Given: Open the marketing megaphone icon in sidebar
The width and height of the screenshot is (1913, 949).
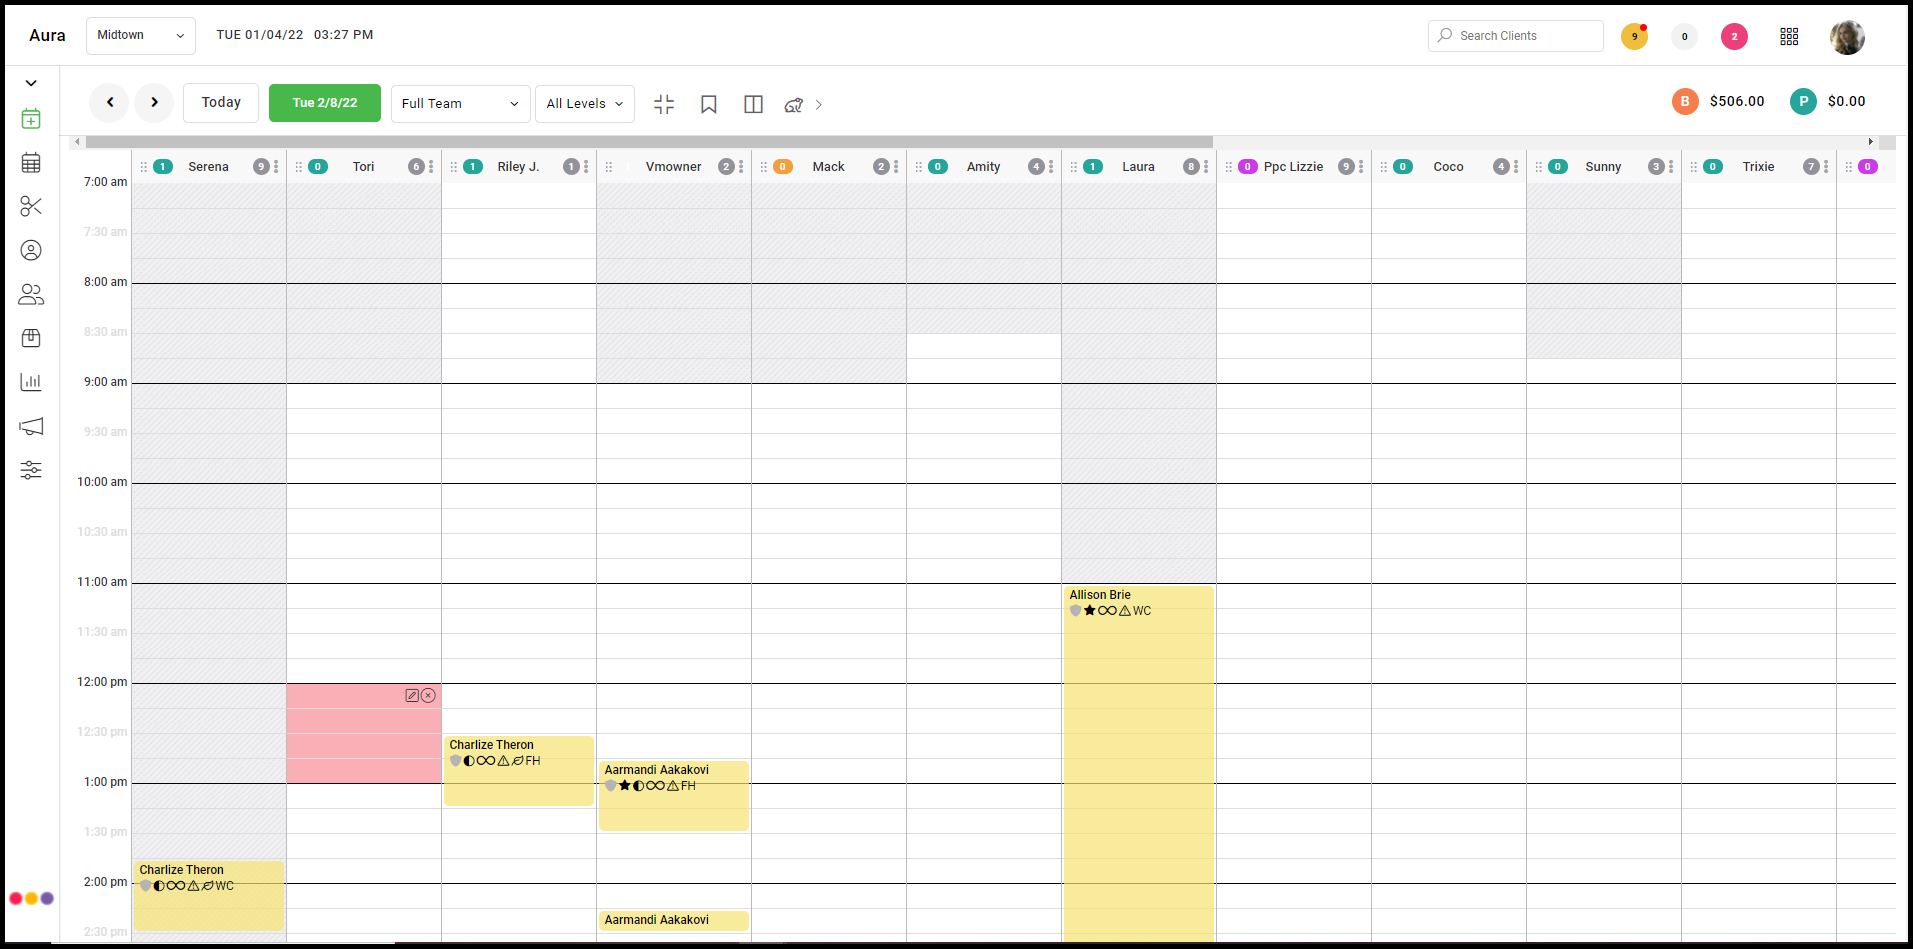Looking at the screenshot, I should [31, 426].
